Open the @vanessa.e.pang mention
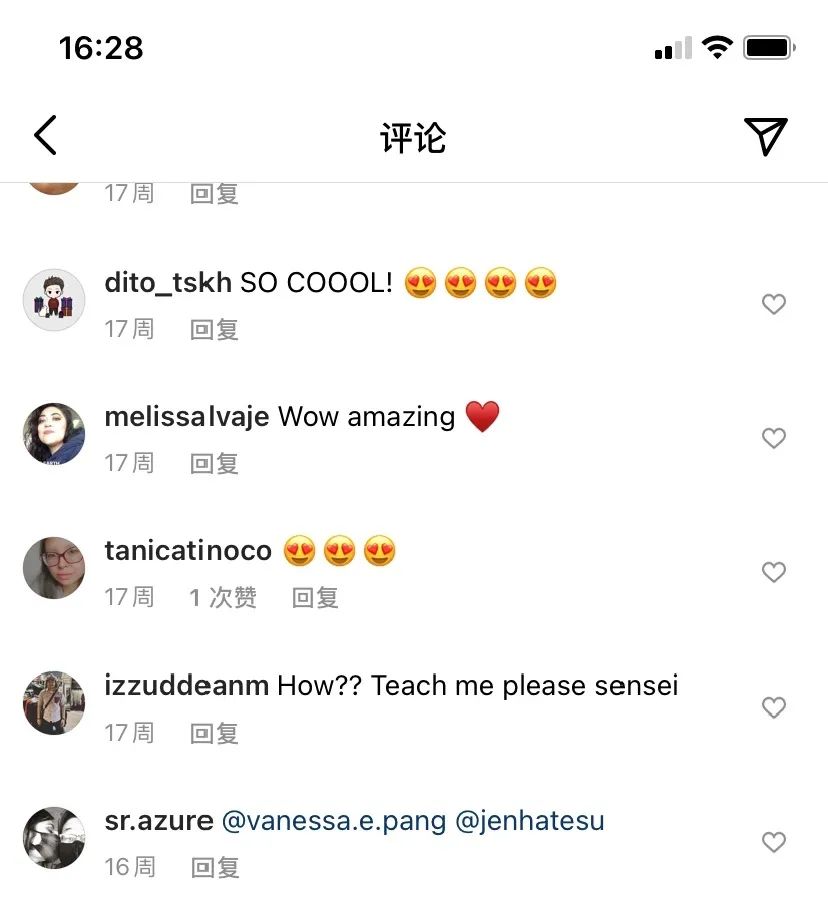The width and height of the screenshot is (828, 899). tap(334, 822)
